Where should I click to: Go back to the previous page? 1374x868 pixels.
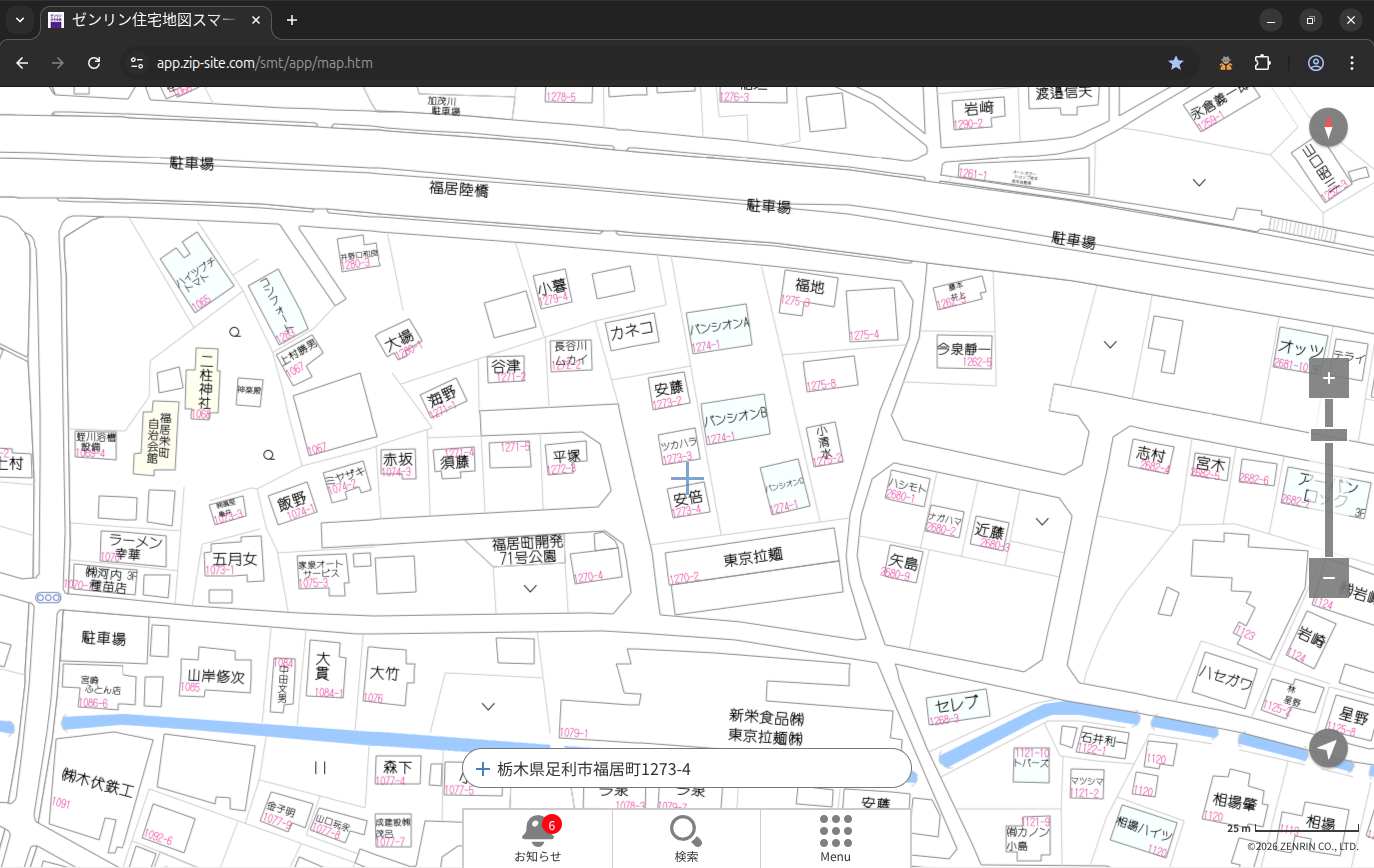[22, 63]
